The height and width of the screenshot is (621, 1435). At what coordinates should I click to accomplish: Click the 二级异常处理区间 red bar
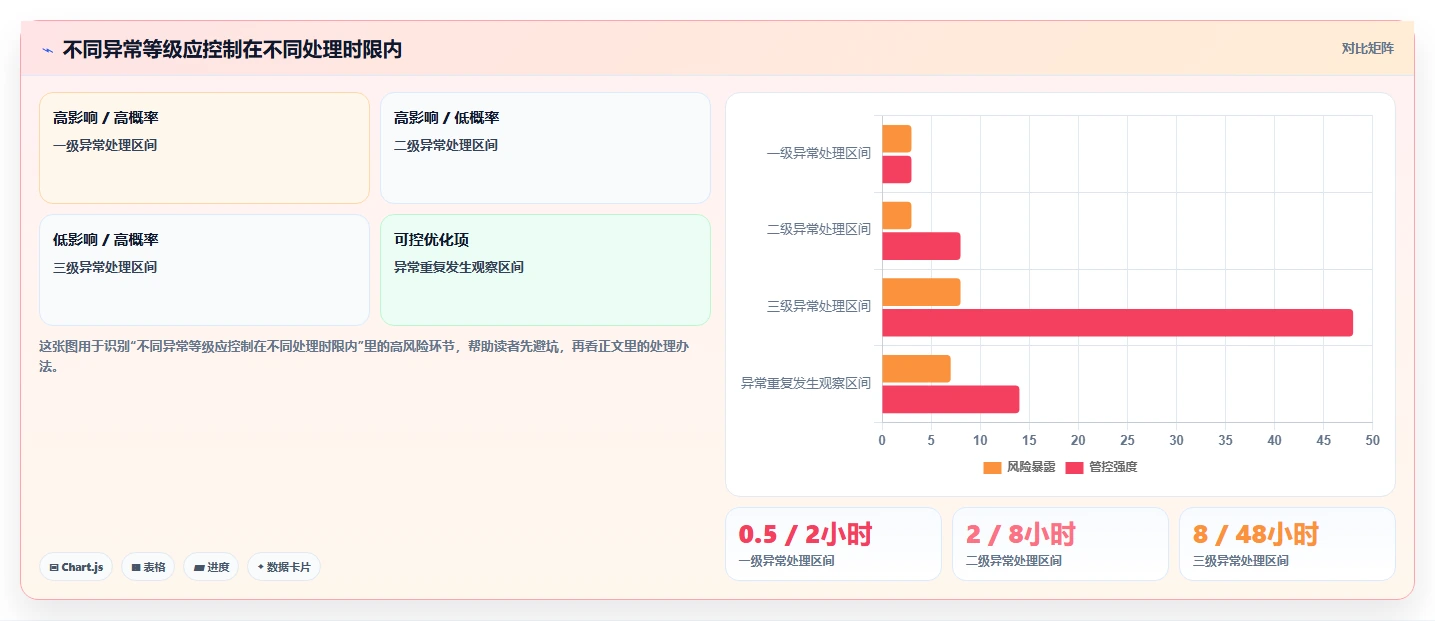[x=921, y=246]
